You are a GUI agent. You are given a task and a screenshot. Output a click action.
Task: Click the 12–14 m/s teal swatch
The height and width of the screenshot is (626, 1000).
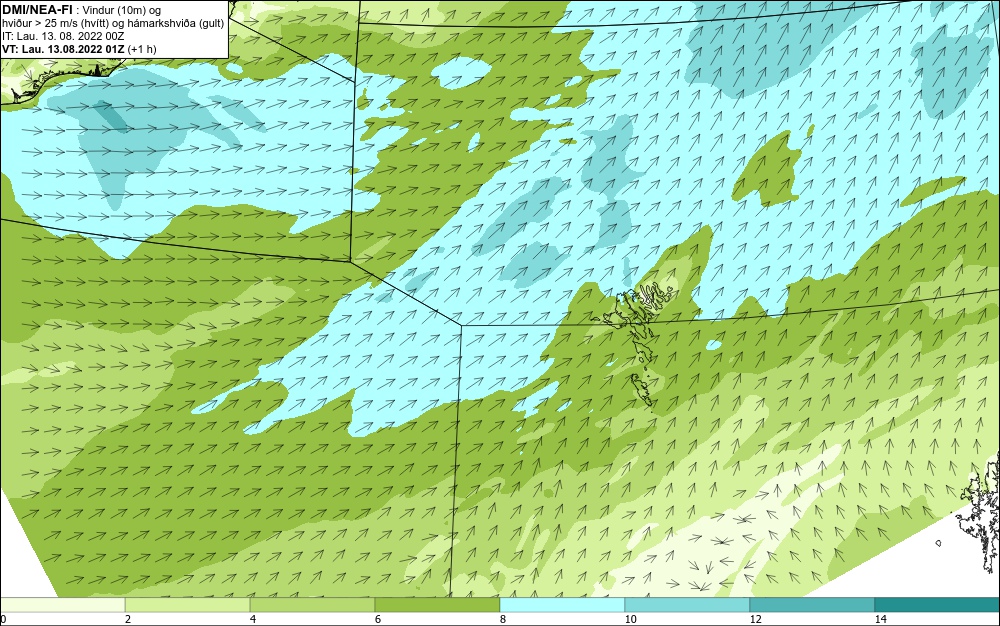point(812,605)
